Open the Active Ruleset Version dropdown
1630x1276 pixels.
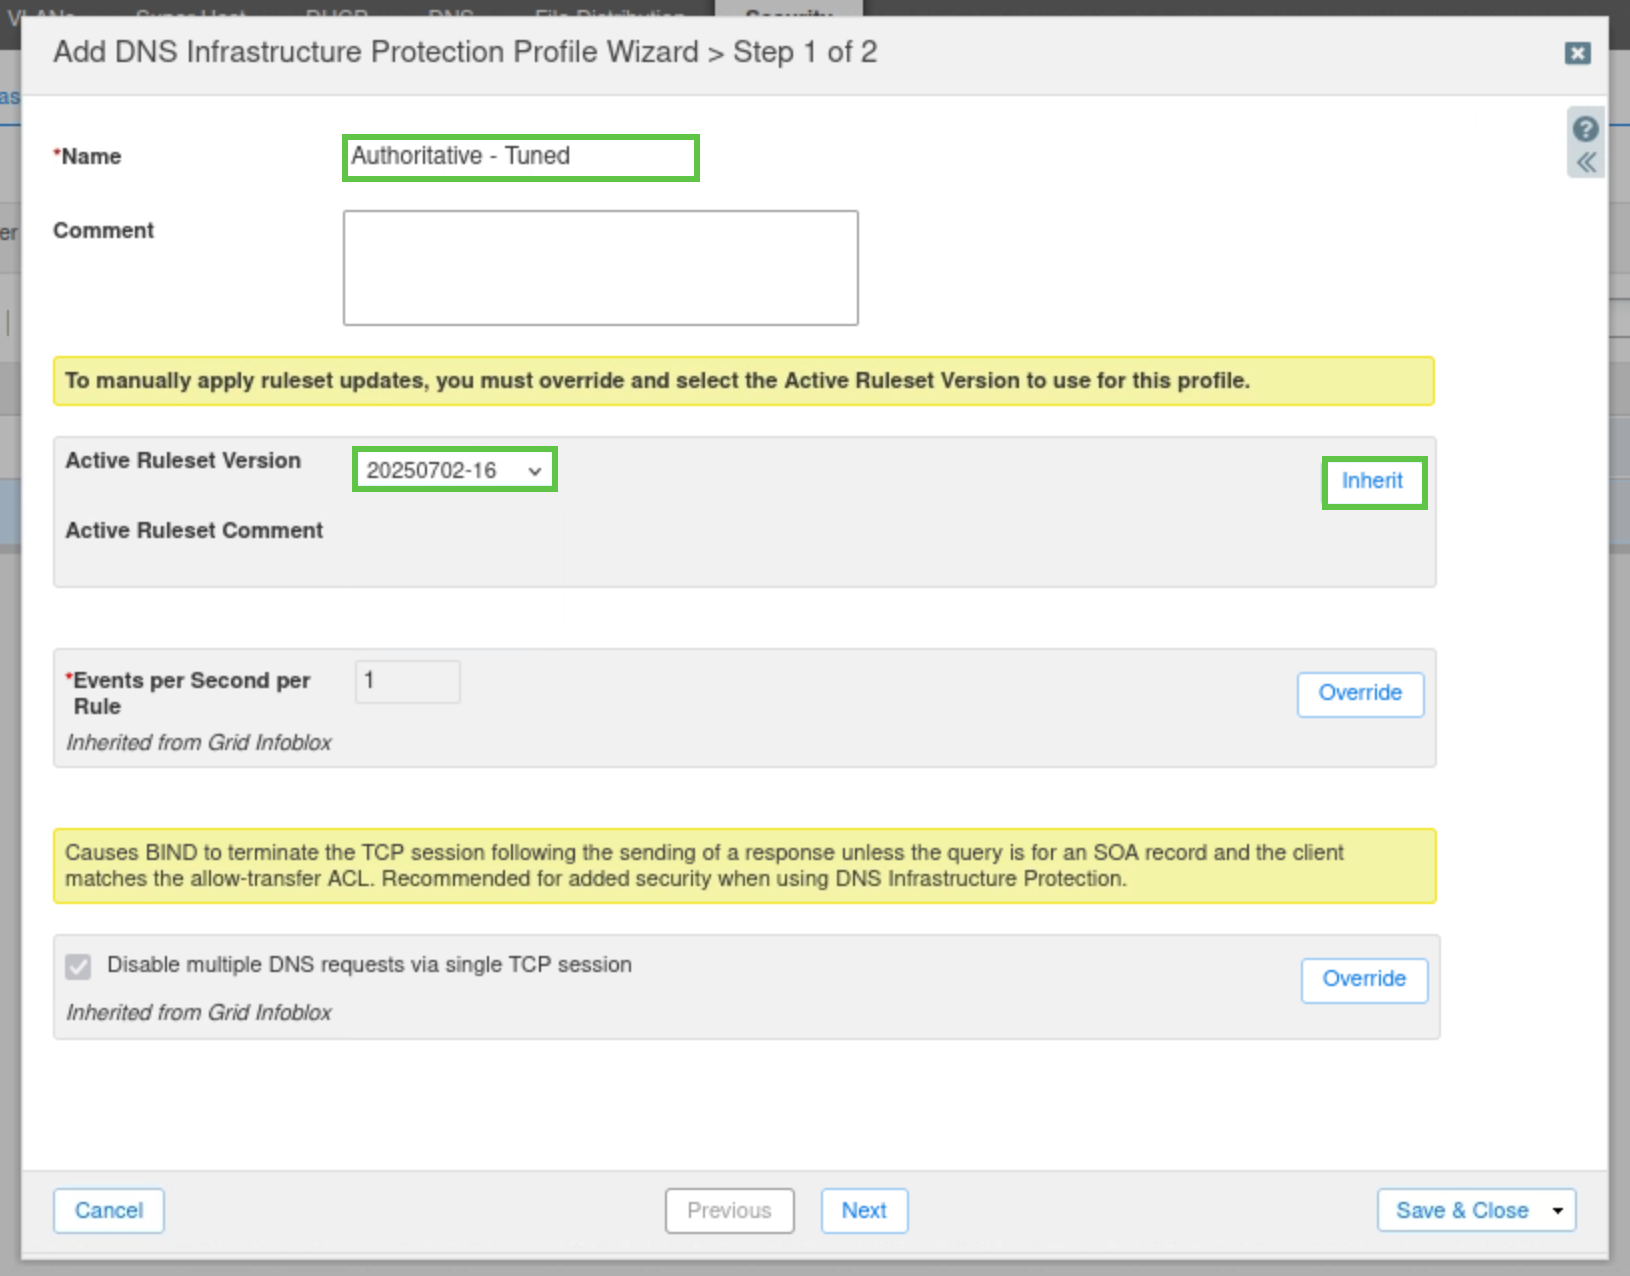[x=454, y=470]
